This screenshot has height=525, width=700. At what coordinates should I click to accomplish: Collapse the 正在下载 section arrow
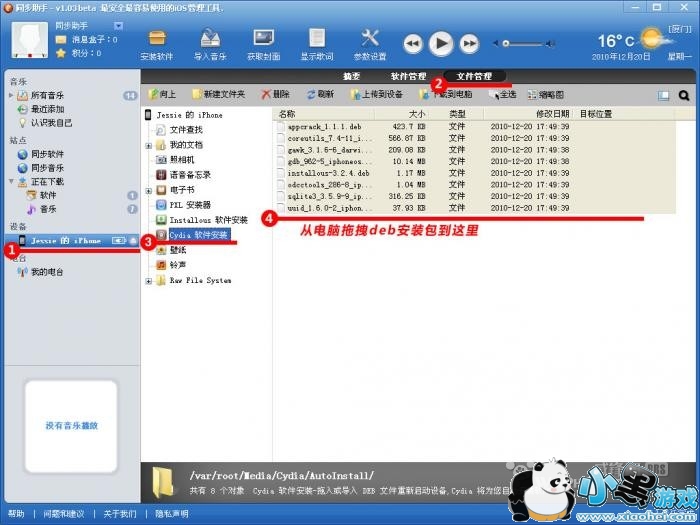coord(11,181)
